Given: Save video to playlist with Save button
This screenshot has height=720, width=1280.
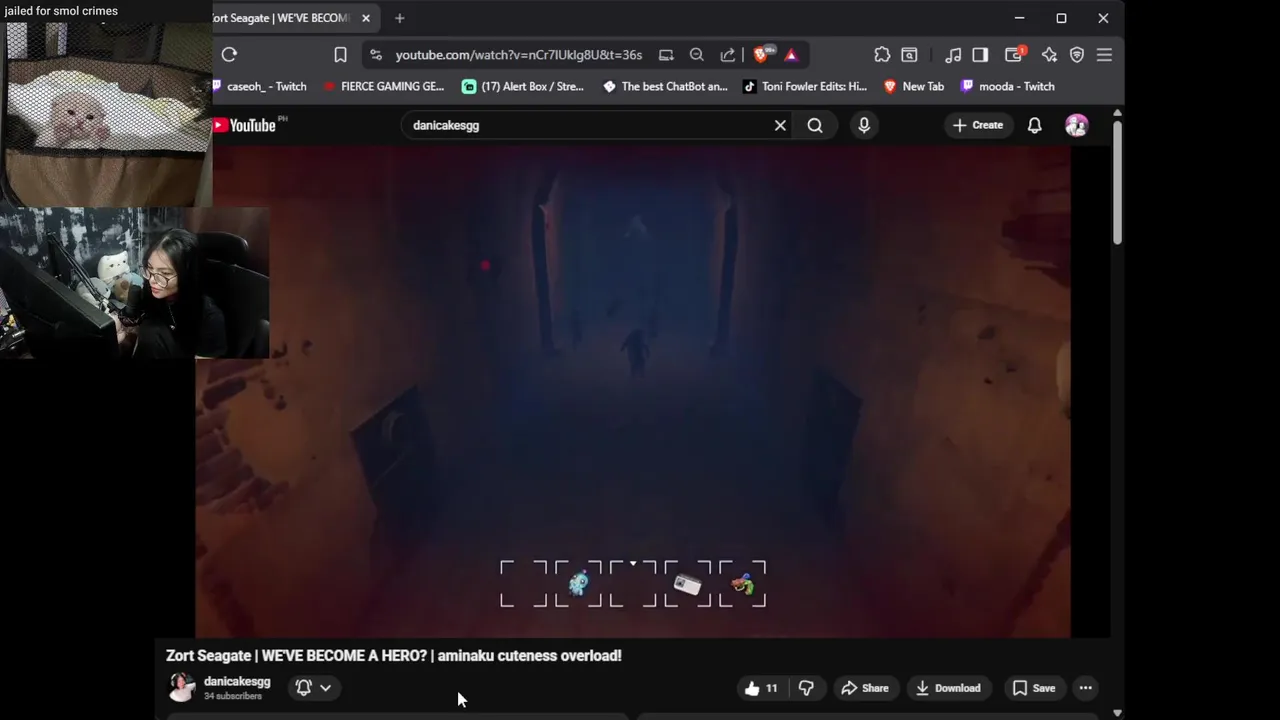Looking at the screenshot, I should click(1034, 688).
